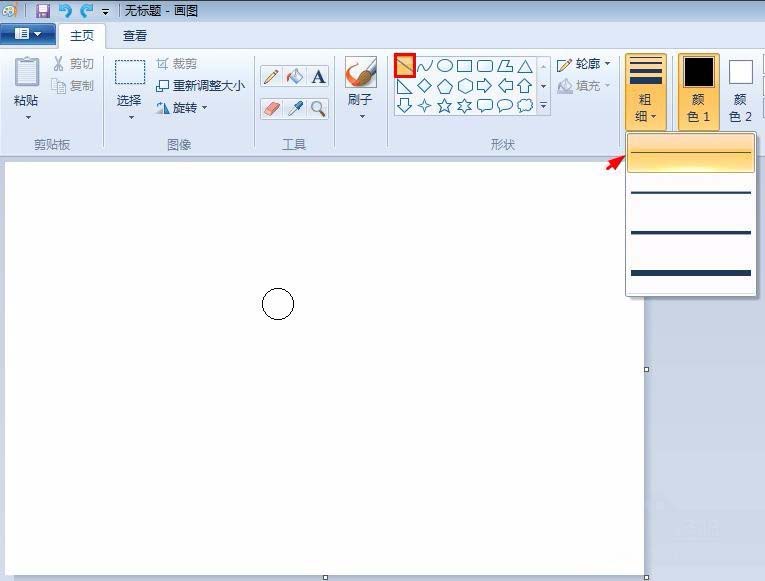The height and width of the screenshot is (581, 765).
Task: Open the Customize Quick Access Toolbar dropdown
Action: [105, 11]
